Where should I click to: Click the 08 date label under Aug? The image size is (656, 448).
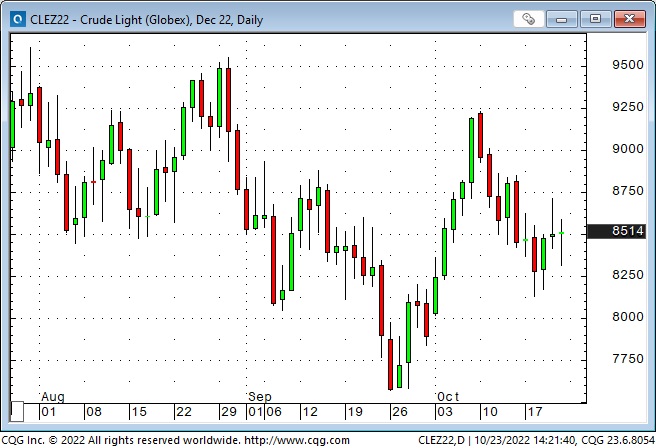pos(94,412)
